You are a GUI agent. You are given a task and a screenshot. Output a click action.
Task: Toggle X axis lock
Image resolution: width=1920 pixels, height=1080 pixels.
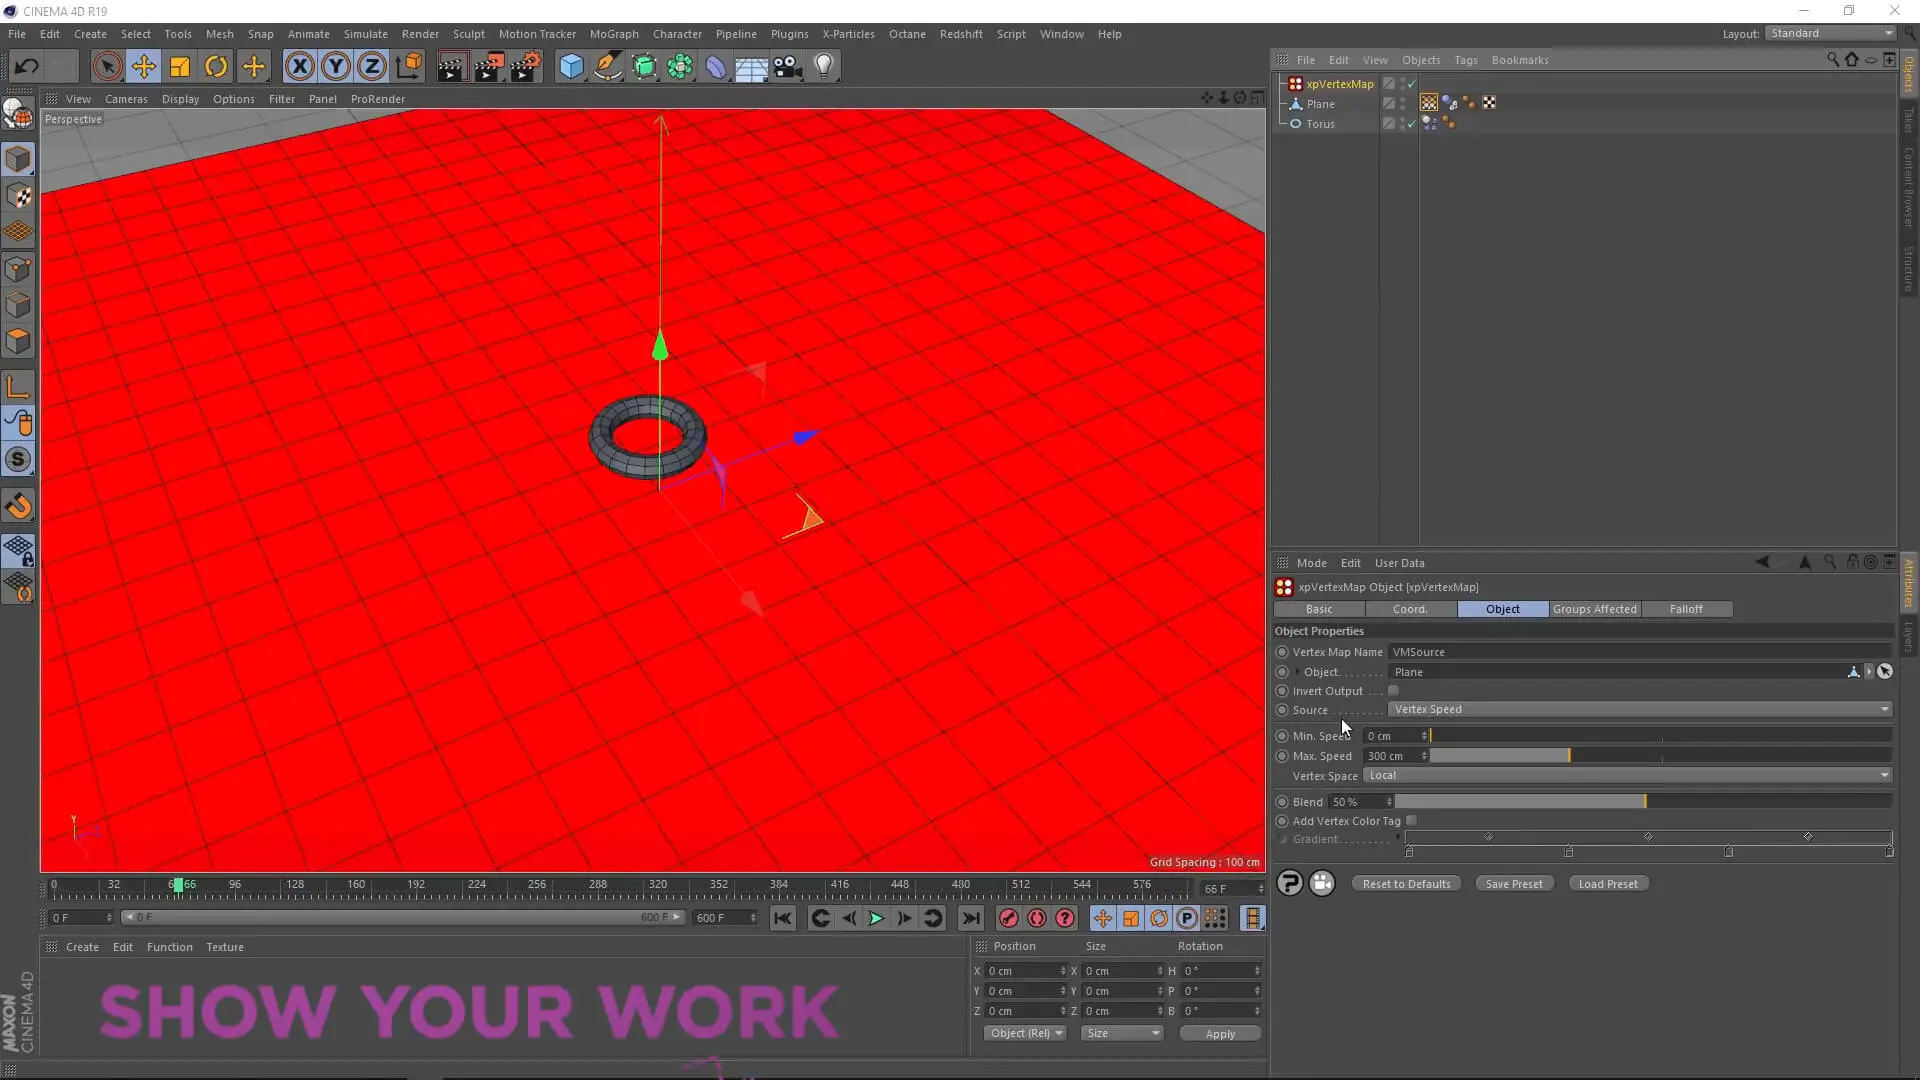(299, 67)
